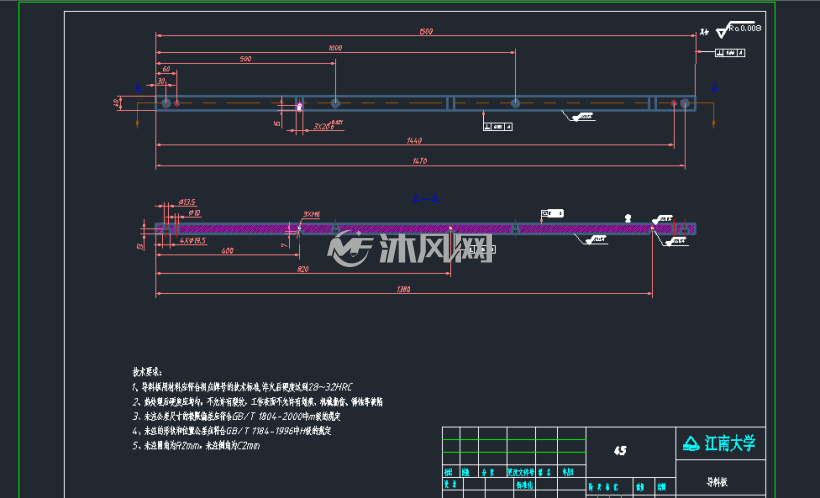Click the 820 dimension text
The width and height of the screenshot is (820, 498).
coord(303,269)
